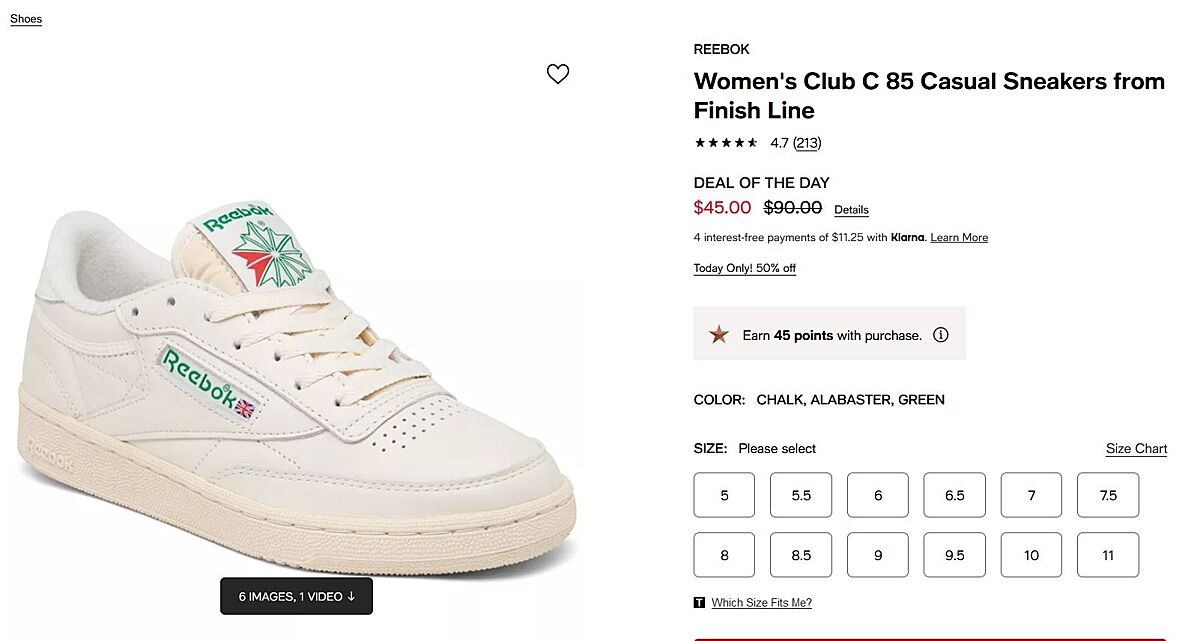
Task: Pick size 8 for the sneakers
Action: pos(724,555)
